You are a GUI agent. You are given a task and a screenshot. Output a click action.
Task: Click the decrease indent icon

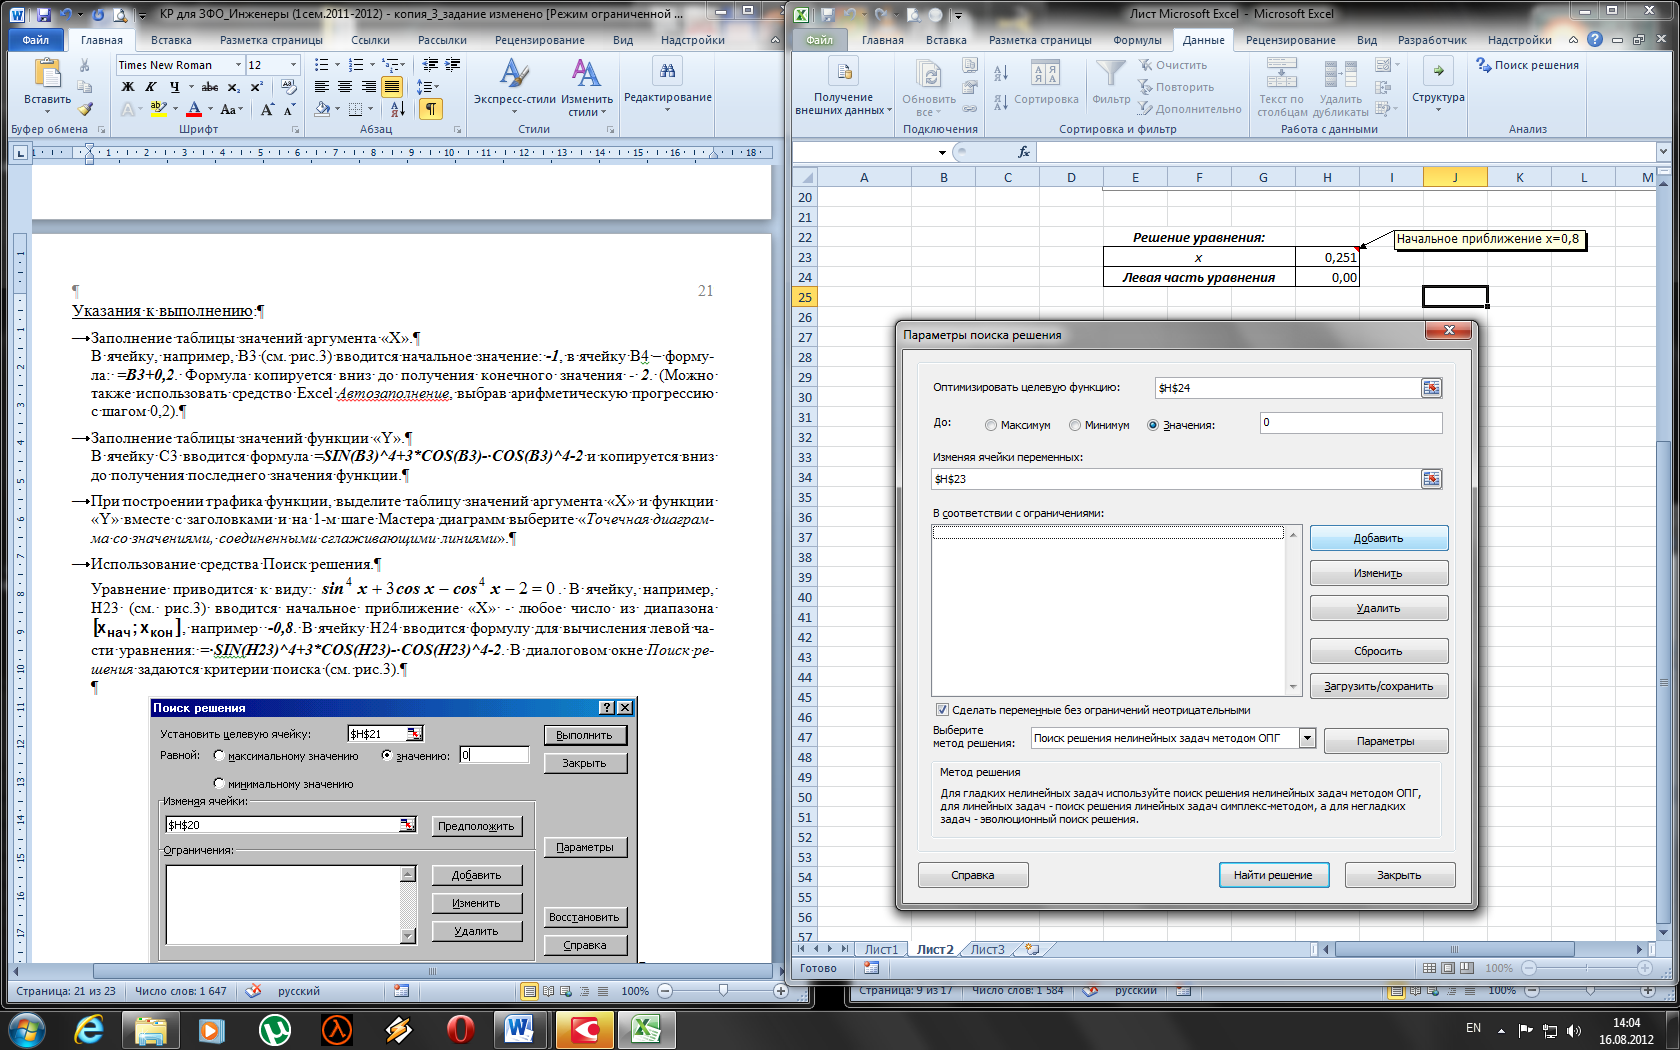pos(430,65)
